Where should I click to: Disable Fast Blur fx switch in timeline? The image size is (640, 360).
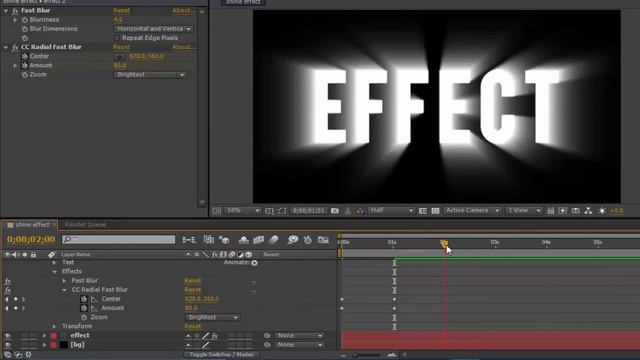[x=7, y=281]
